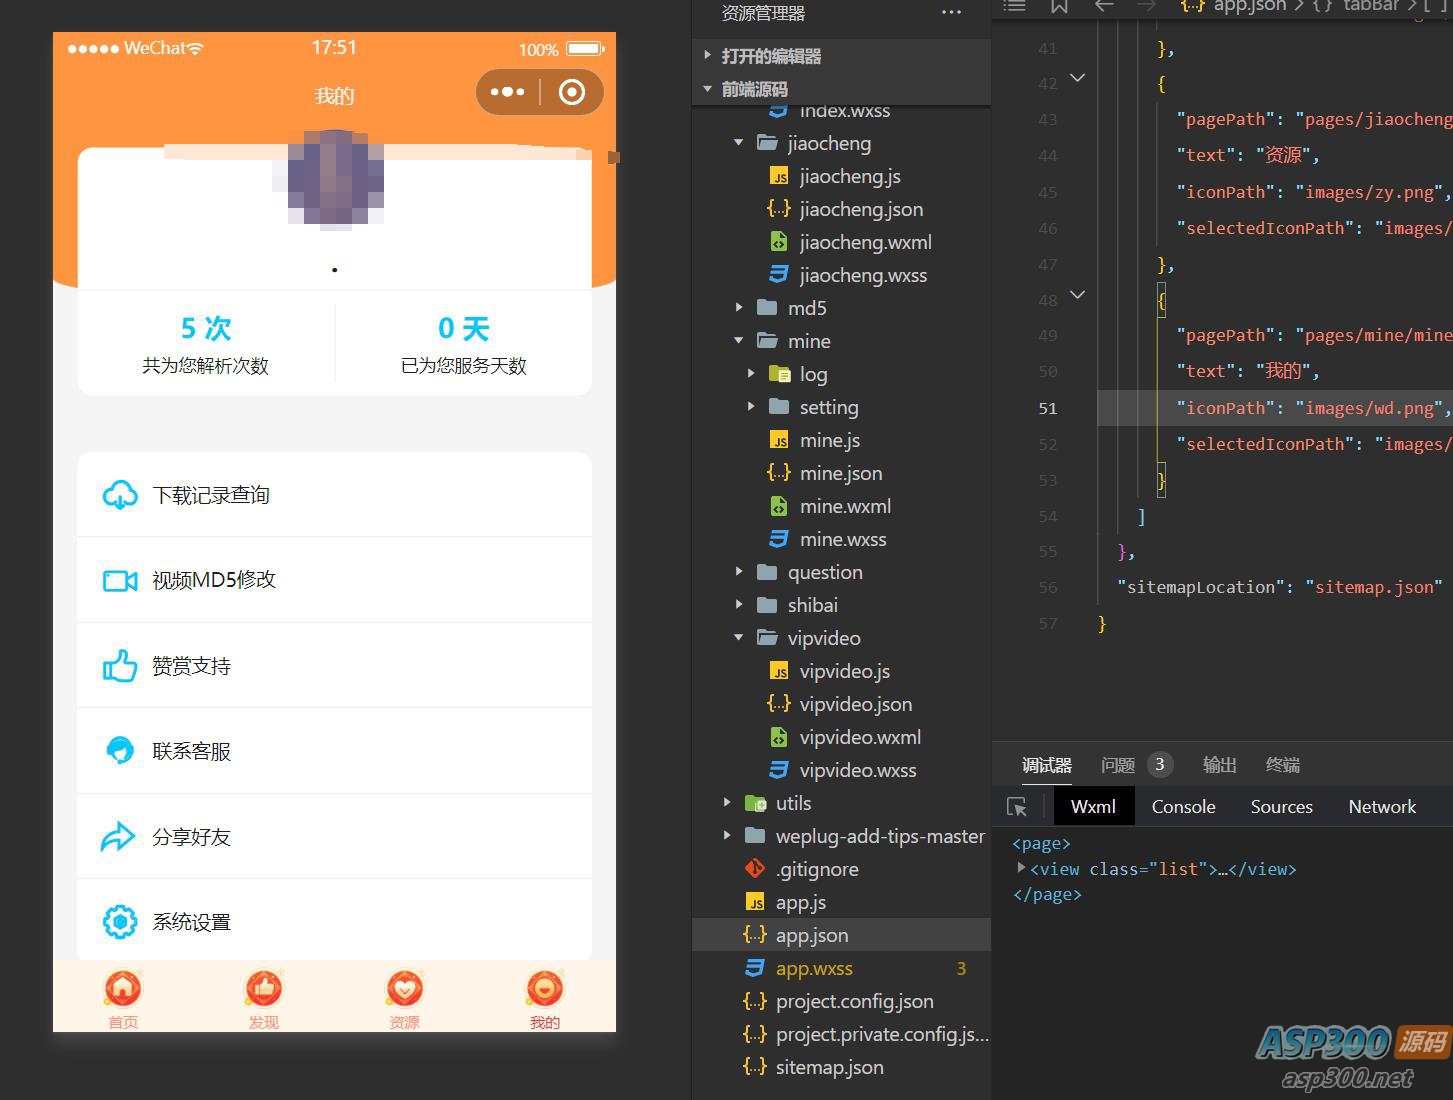Switch to the 资源 bottom tab
Viewport: 1453px width, 1100px height.
point(404,998)
